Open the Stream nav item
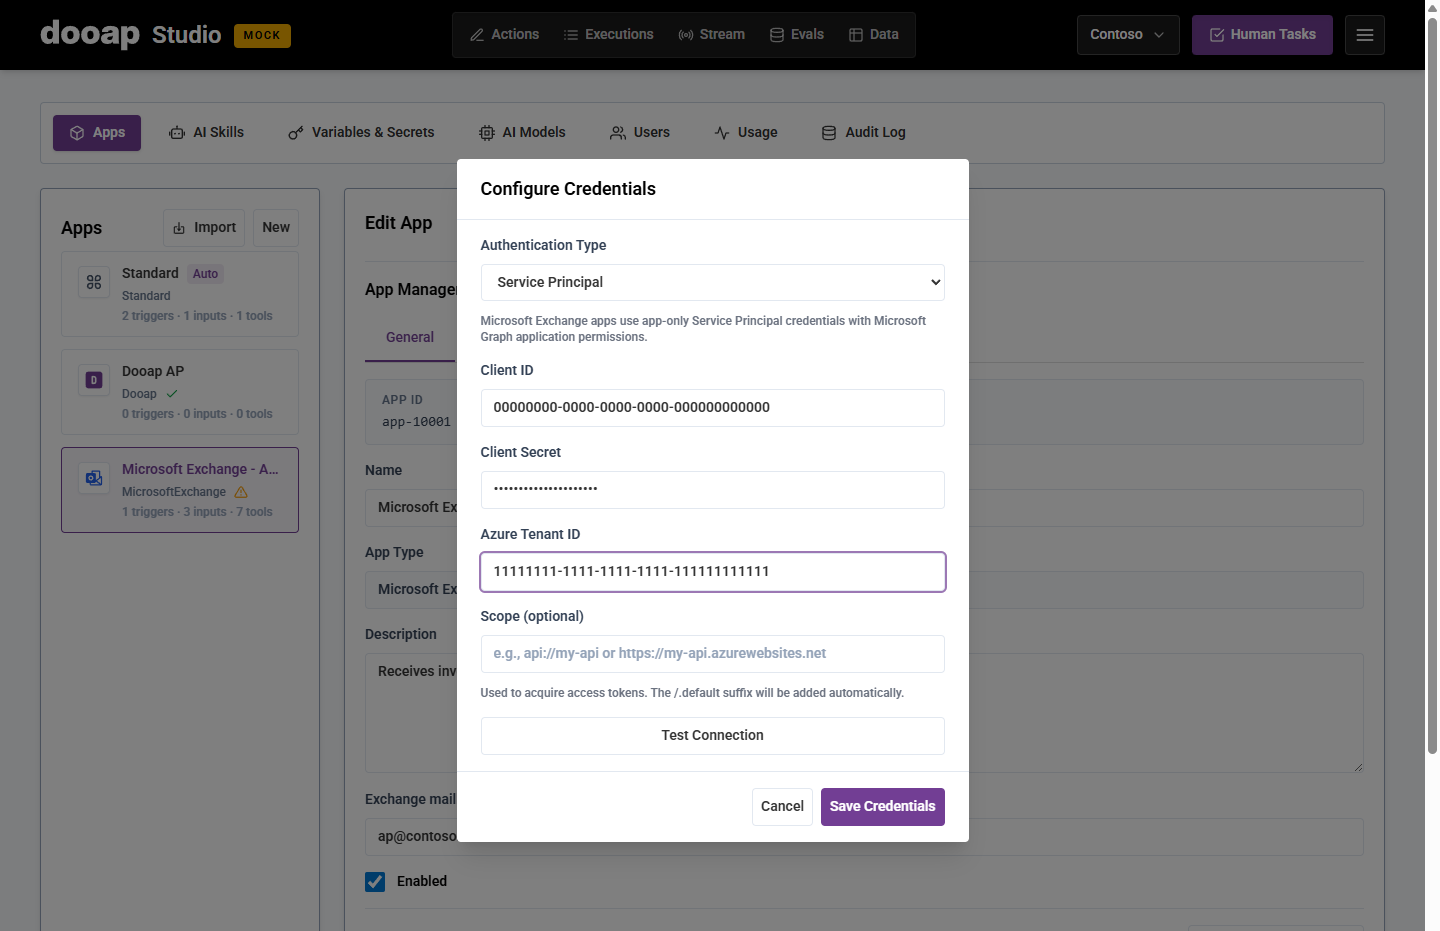 point(712,35)
